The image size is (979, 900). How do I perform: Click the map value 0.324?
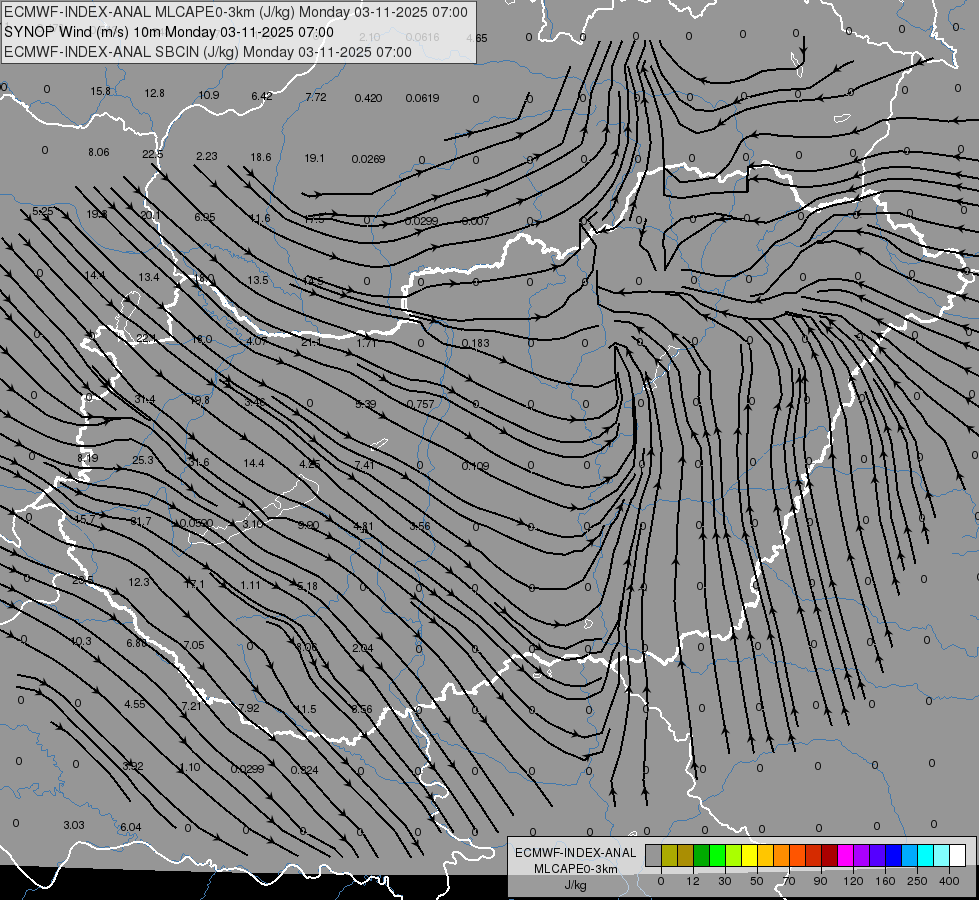pos(305,770)
